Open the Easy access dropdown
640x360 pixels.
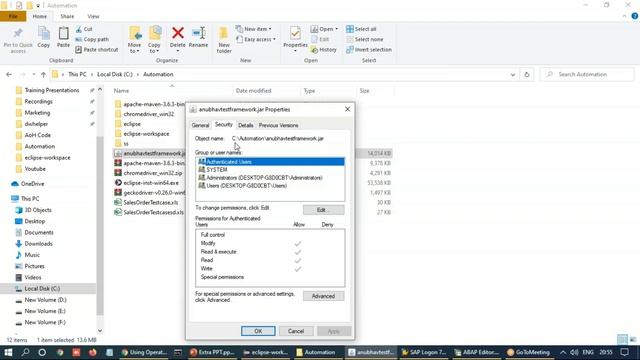click(x=256, y=40)
